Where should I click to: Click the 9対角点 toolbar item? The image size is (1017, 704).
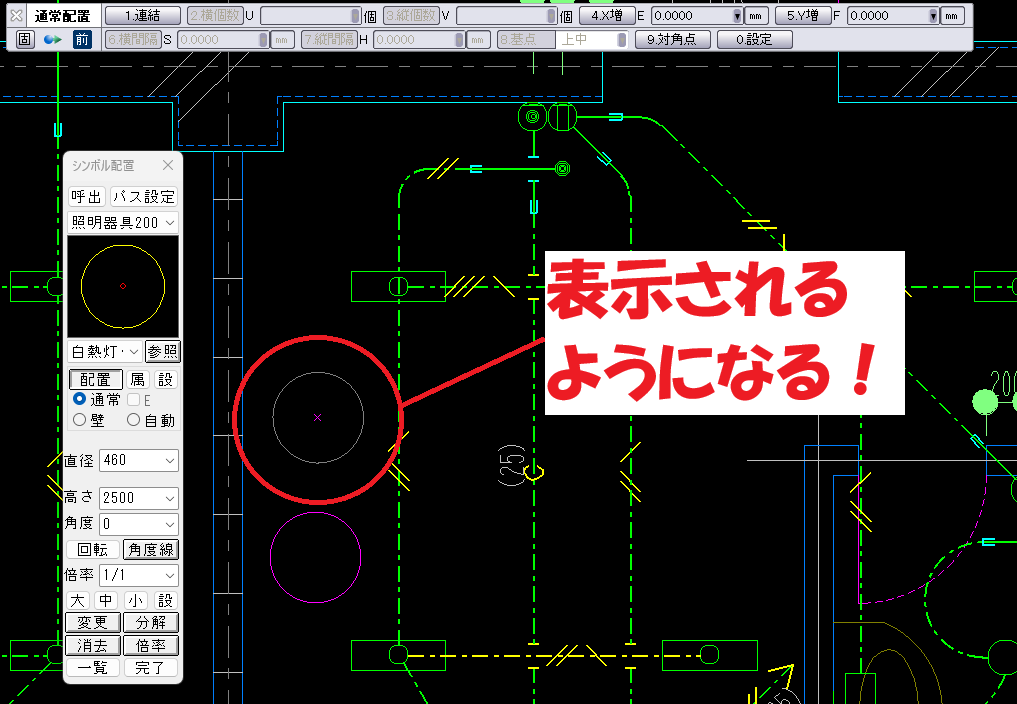672,38
